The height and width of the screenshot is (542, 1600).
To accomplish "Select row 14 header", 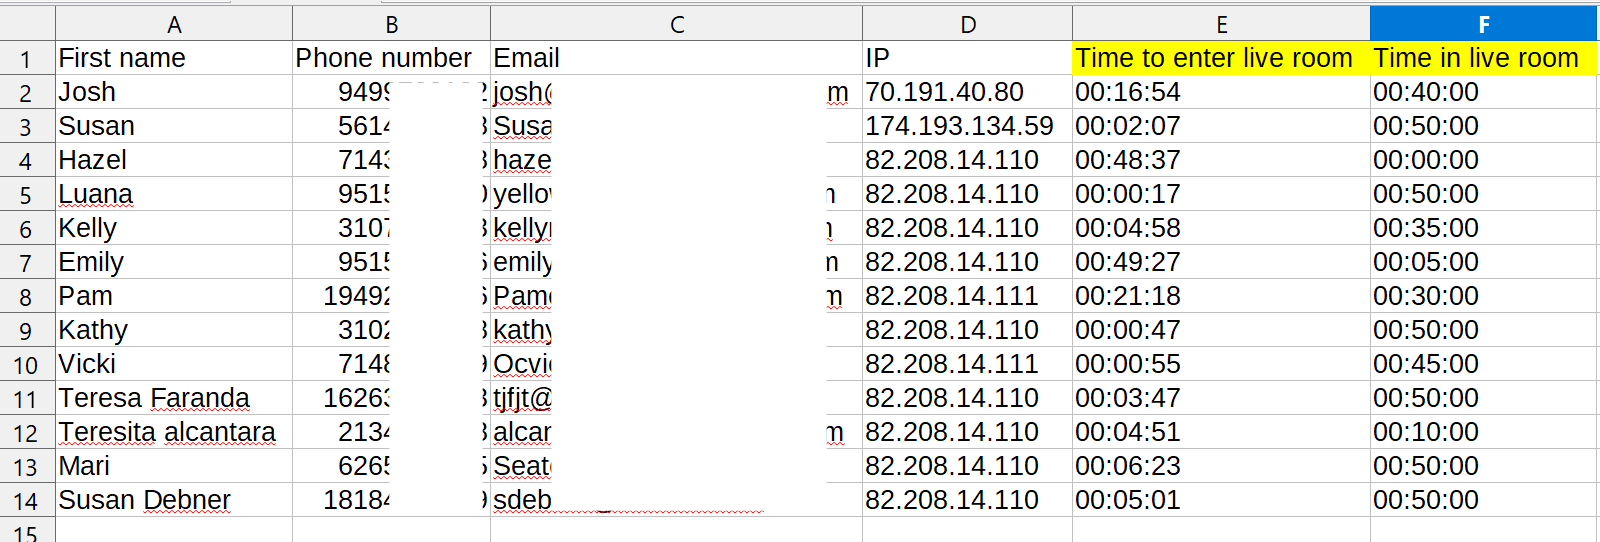I will coord(27,501).
